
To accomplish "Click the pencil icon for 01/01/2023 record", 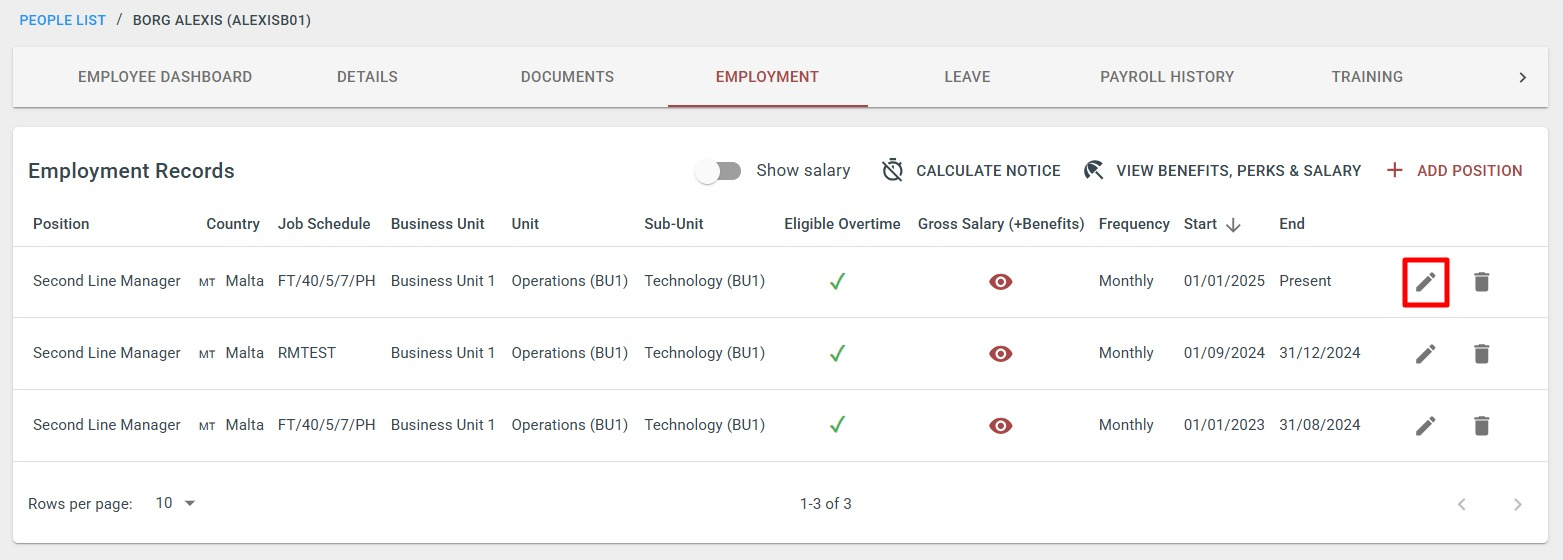I will coord(1426,425).
